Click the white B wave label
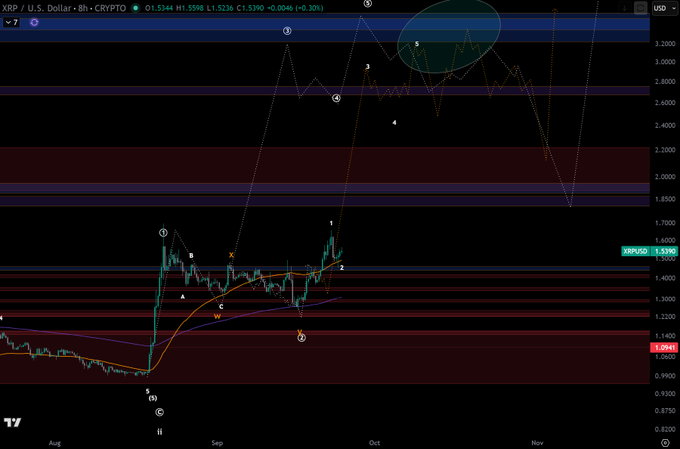This screenshot has height=449, width=680. (191, 256)
